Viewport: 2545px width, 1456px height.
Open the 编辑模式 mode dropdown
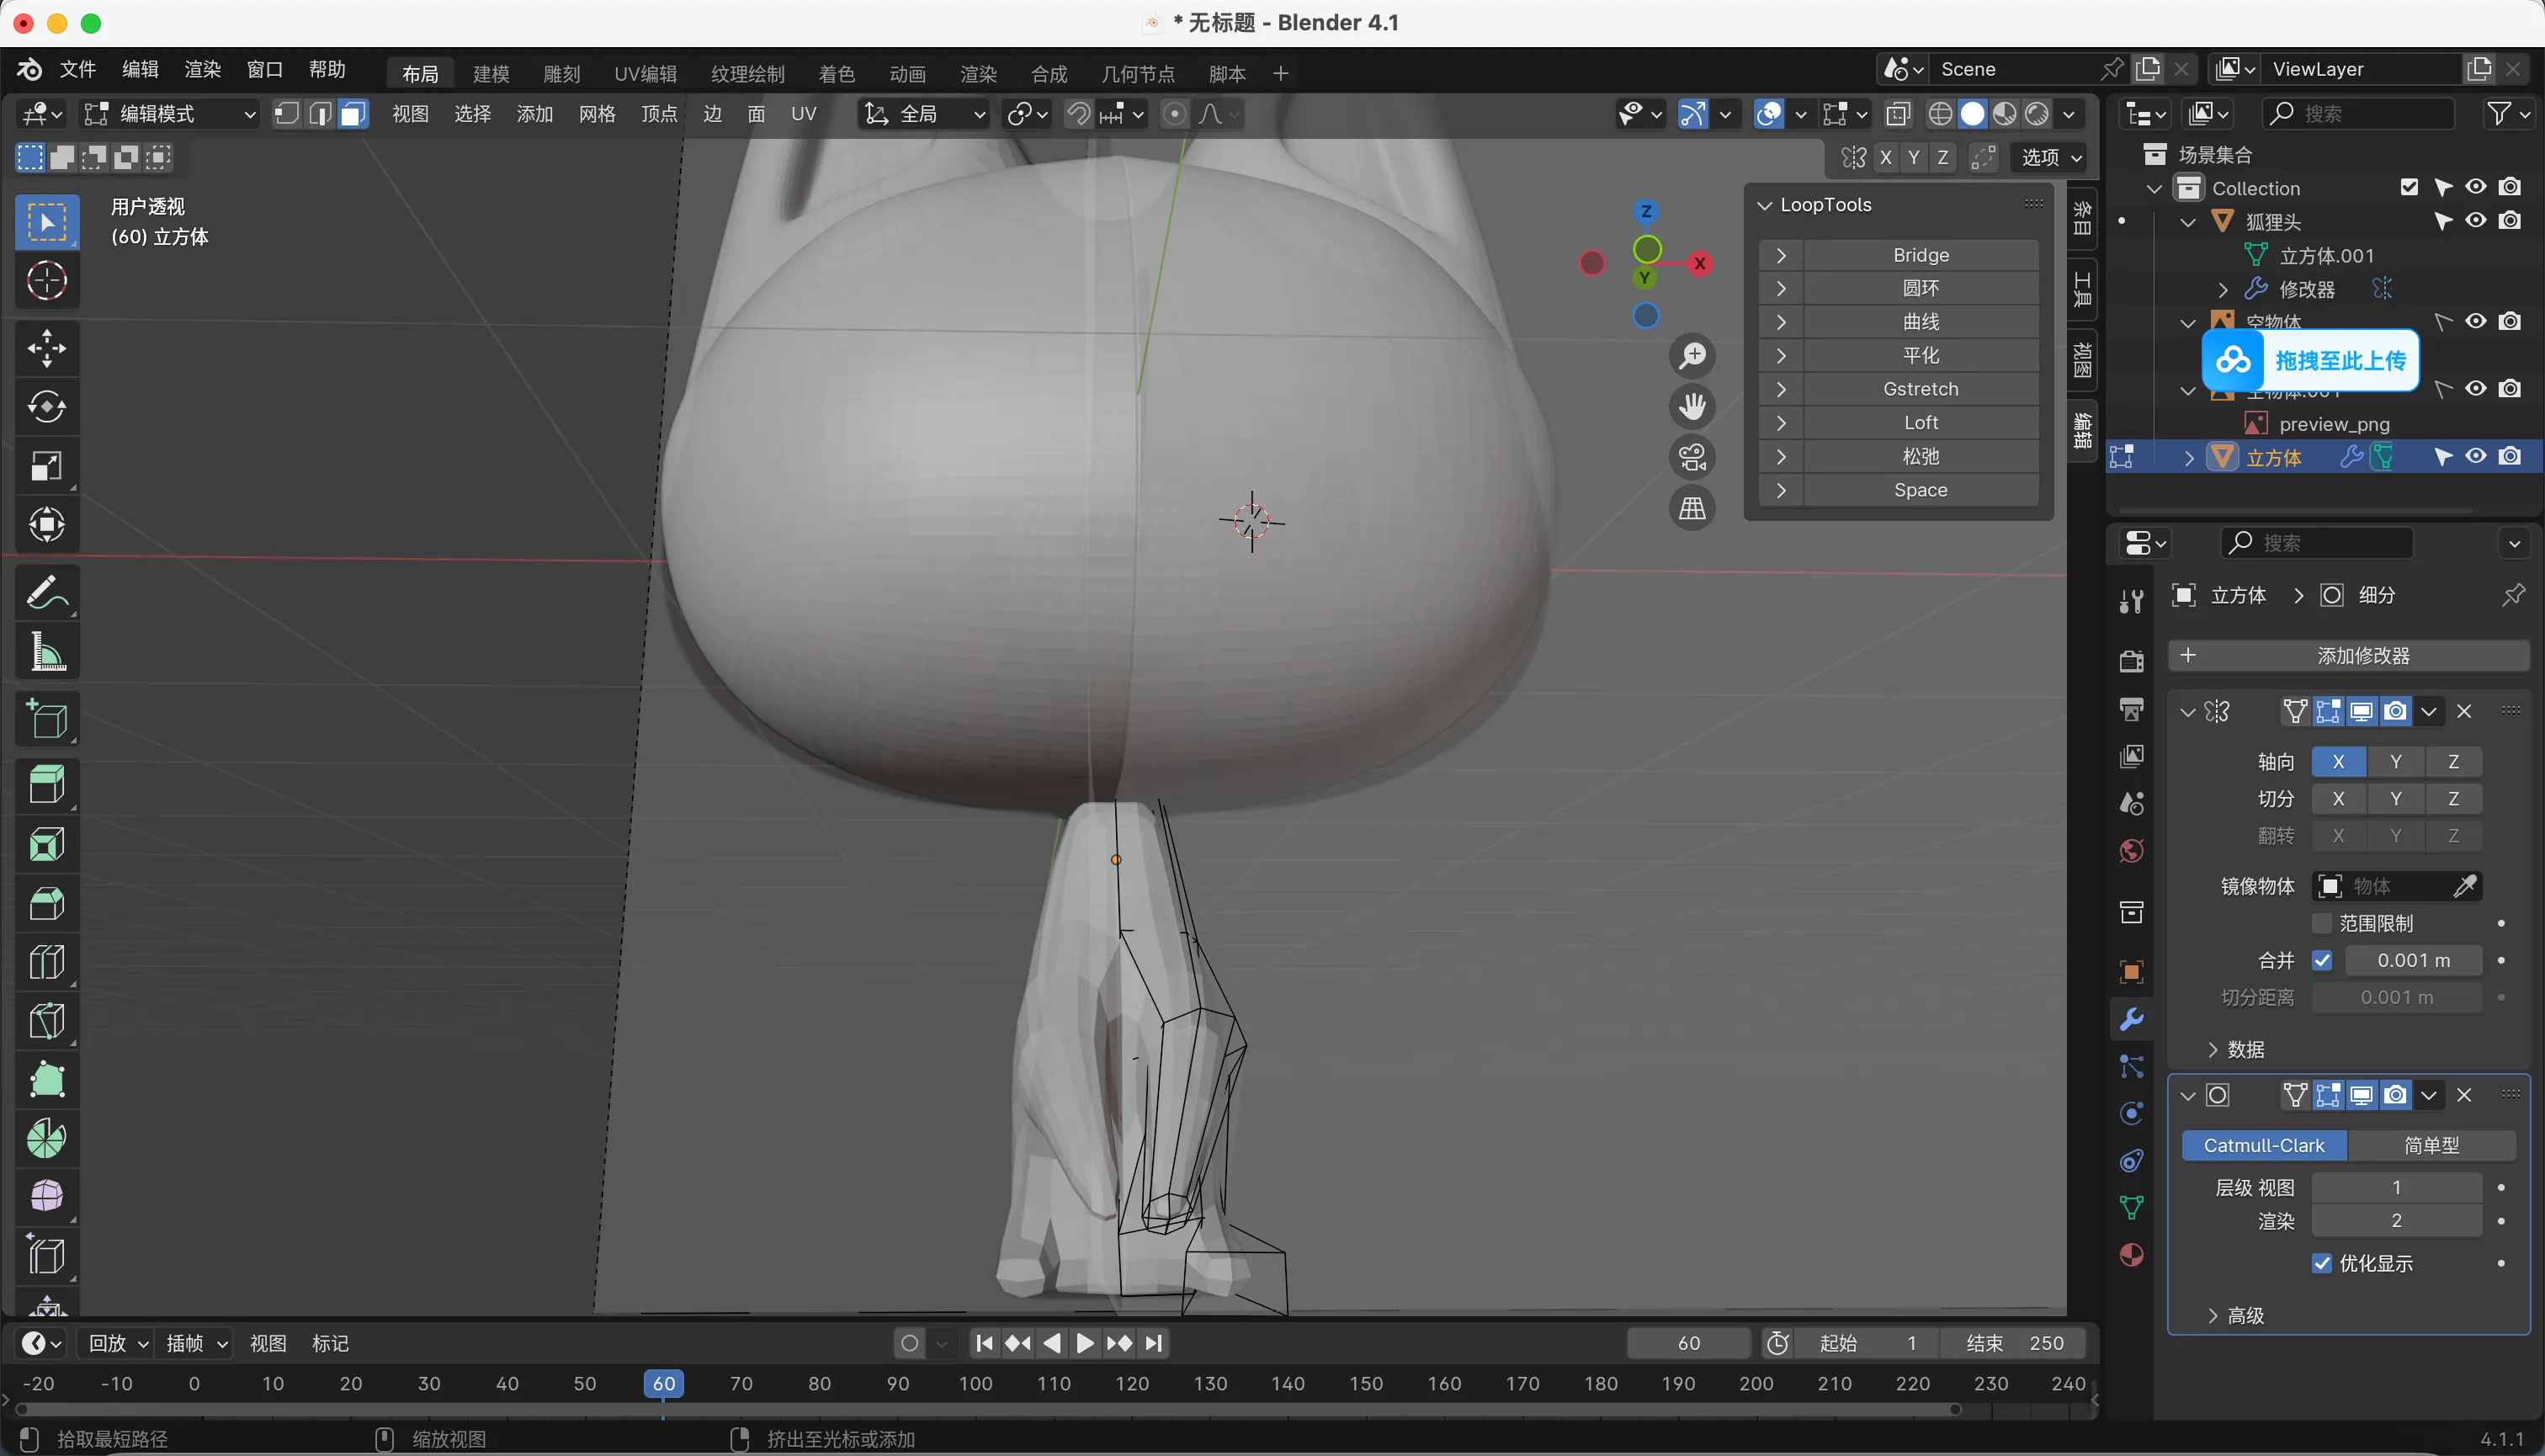tap(170, 114)
